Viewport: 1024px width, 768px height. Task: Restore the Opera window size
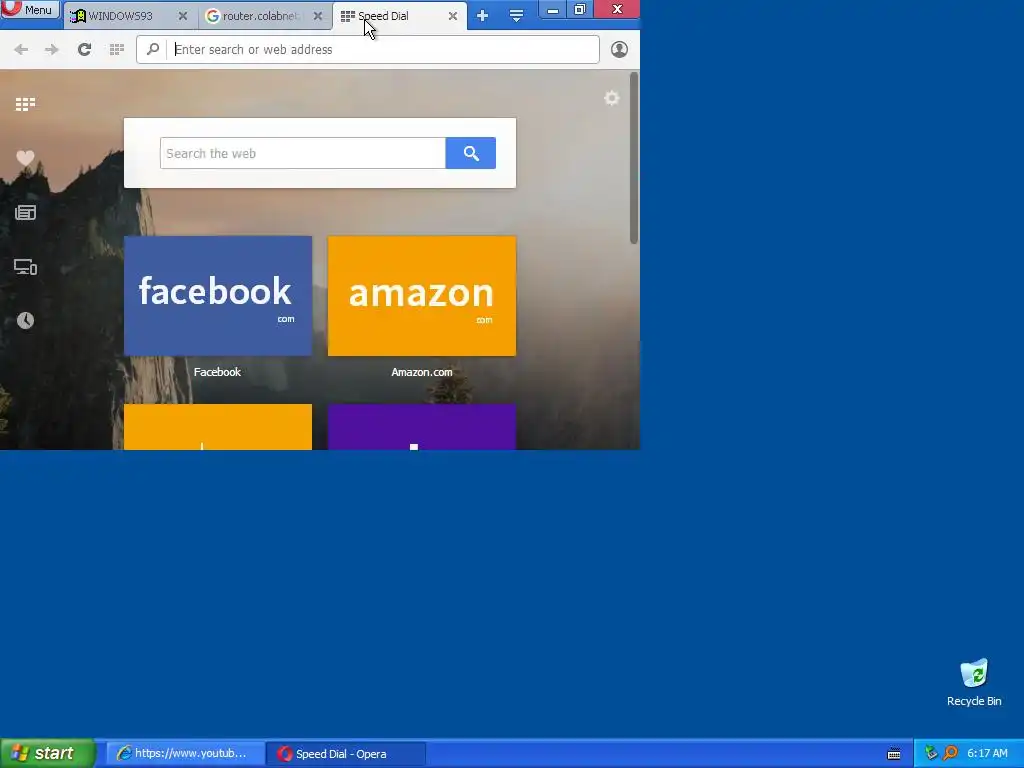point(580,10)
